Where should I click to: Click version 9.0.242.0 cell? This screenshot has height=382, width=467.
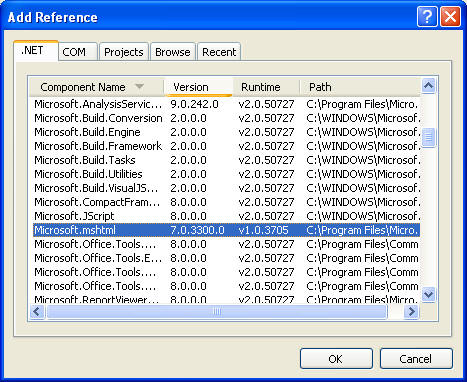194,104
